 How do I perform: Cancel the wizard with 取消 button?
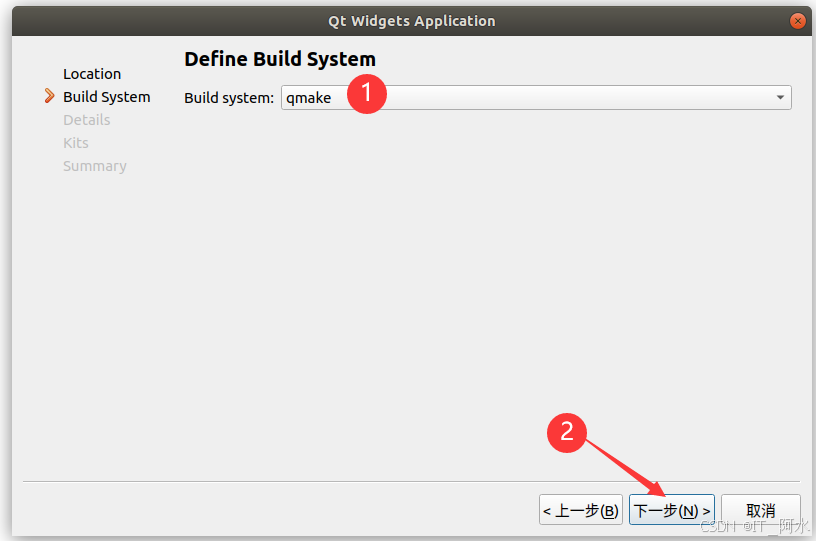[x=760, y=510]
